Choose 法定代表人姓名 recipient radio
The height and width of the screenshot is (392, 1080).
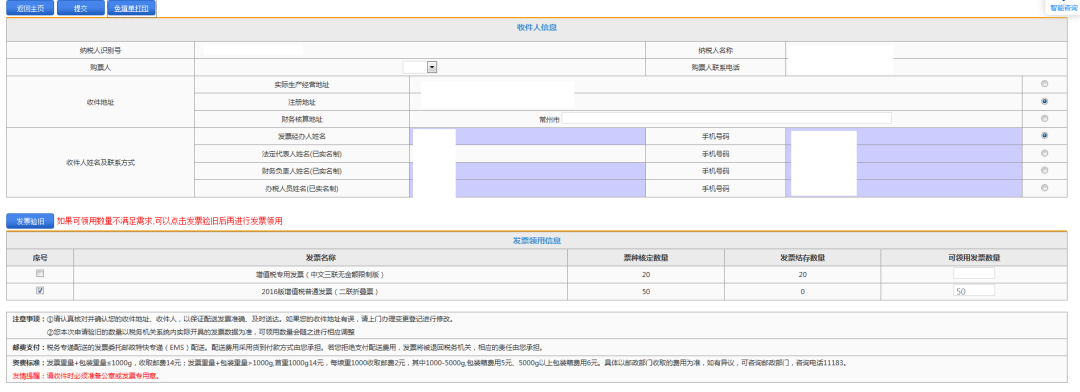pos(1045,153)
